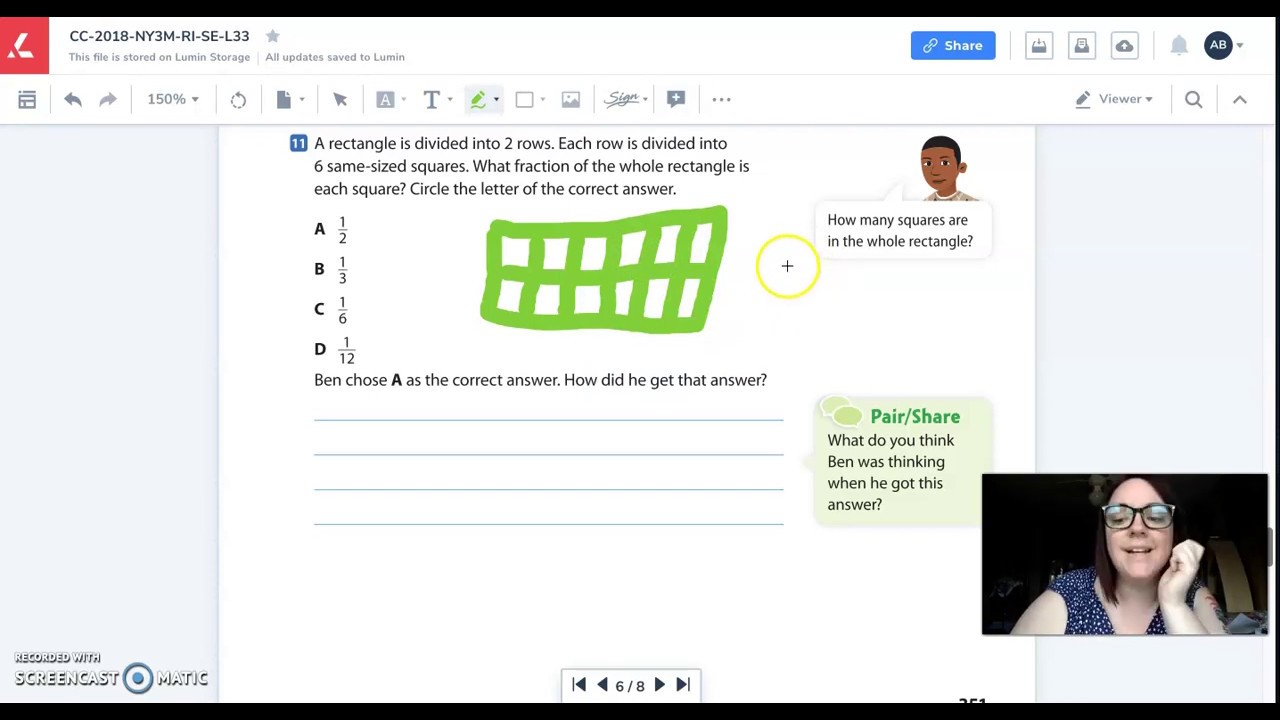Image resolution: width=1280 pixels, height=720 pixels.
Task: Open the Viewer mode dropdown
Action: [x=1114, y=99]
